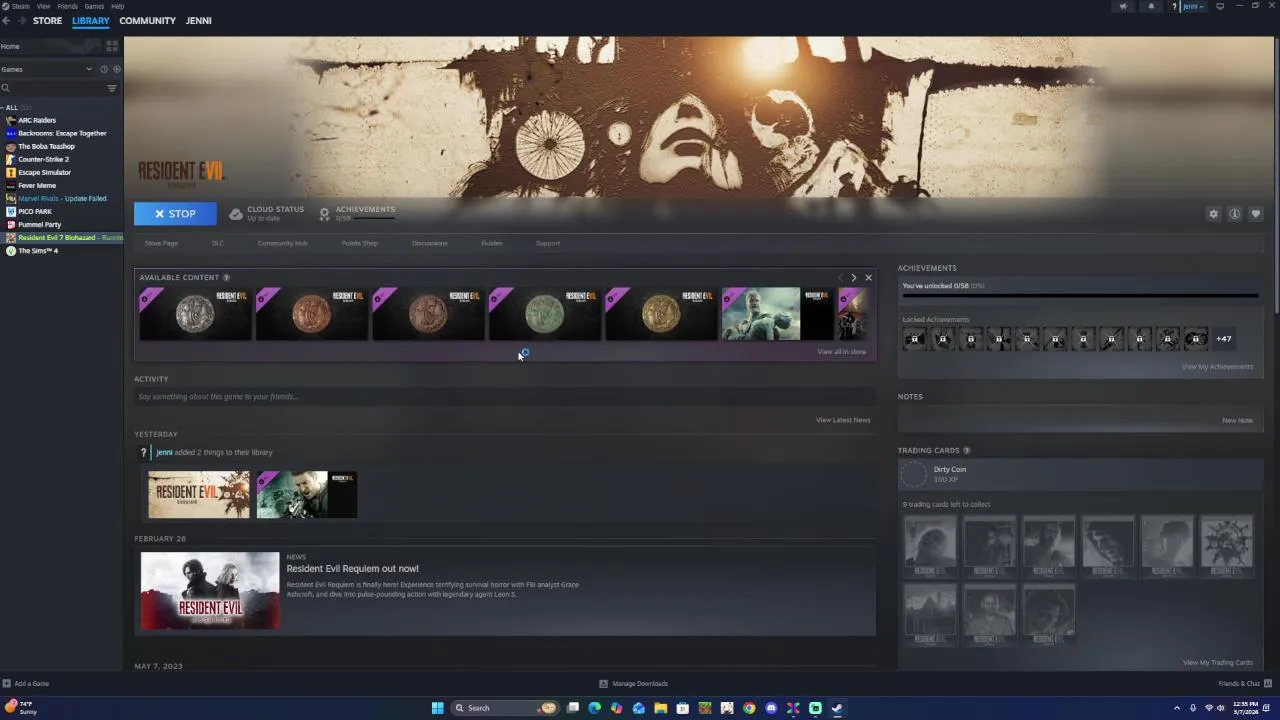Open the notifications bell

1151,6
